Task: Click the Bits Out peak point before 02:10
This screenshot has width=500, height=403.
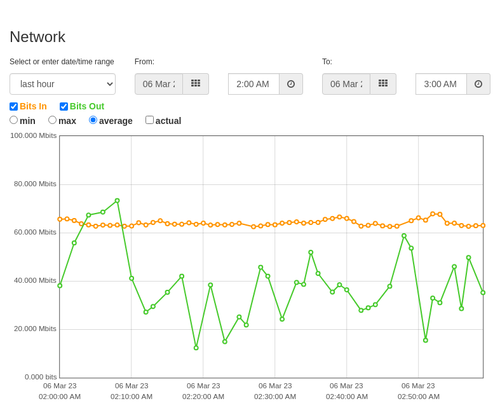Action: 117,201
